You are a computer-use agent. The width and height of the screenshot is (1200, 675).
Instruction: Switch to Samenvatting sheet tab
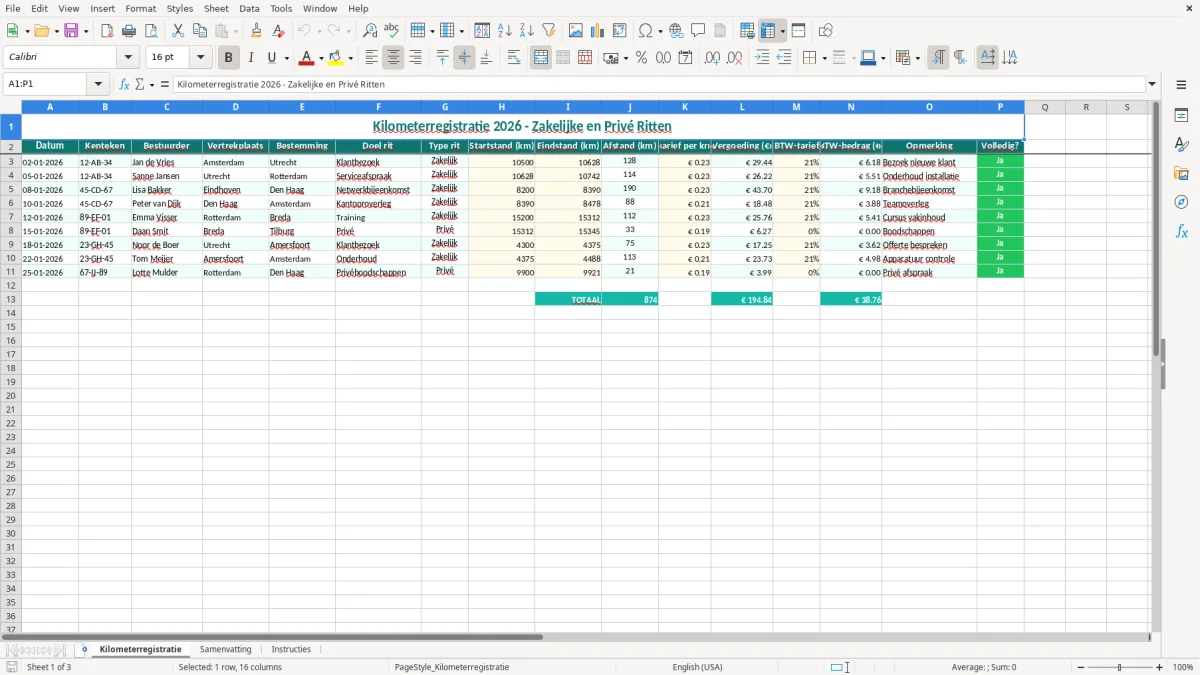click(x=226, y=649)
